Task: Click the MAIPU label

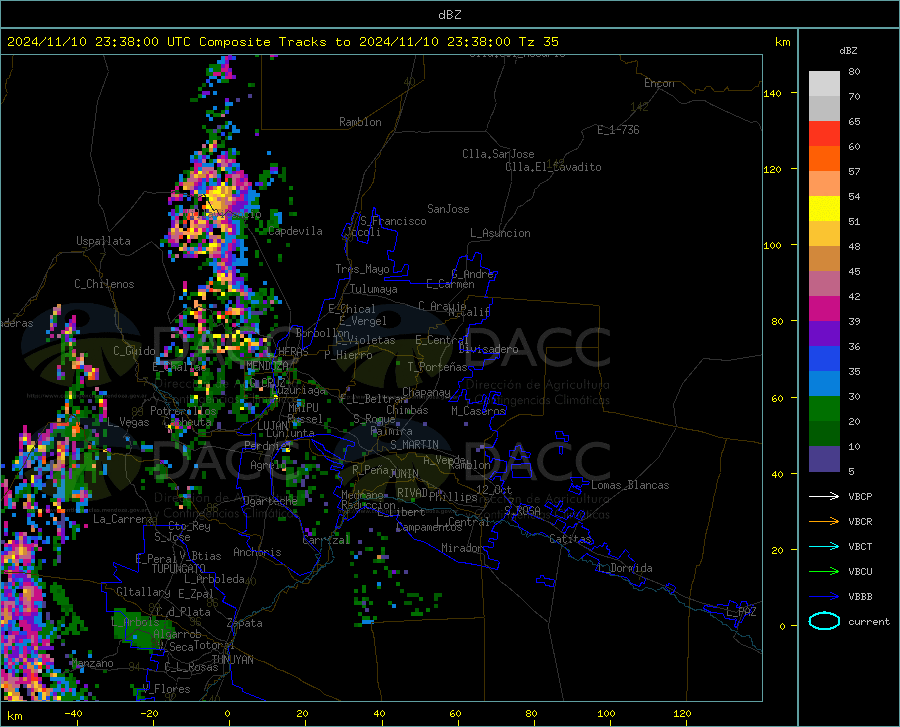Action: [x=303, y=407]
